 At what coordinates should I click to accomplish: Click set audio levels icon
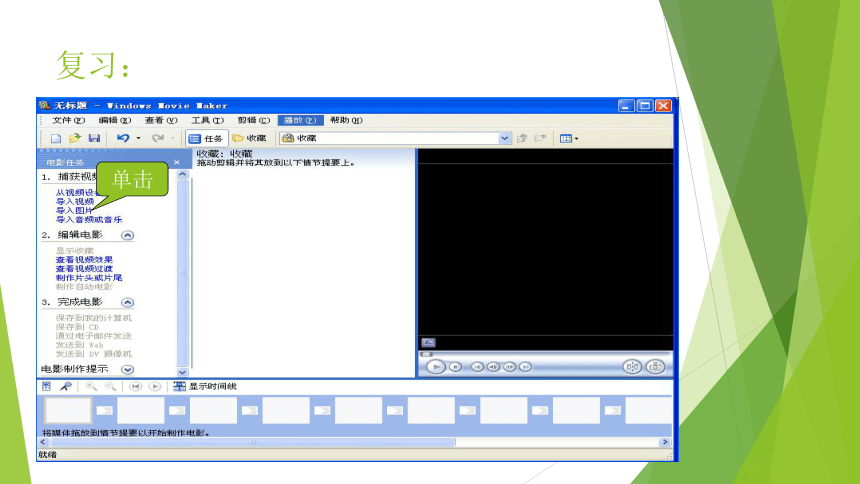47,386
